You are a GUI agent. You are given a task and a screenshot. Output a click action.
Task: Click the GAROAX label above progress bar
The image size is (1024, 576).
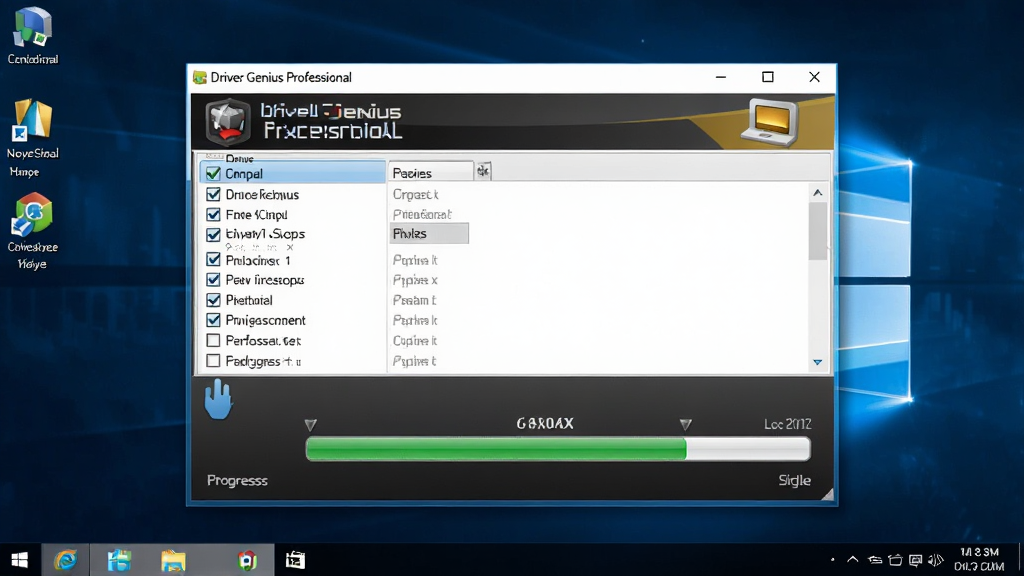(x=545, y=424)
